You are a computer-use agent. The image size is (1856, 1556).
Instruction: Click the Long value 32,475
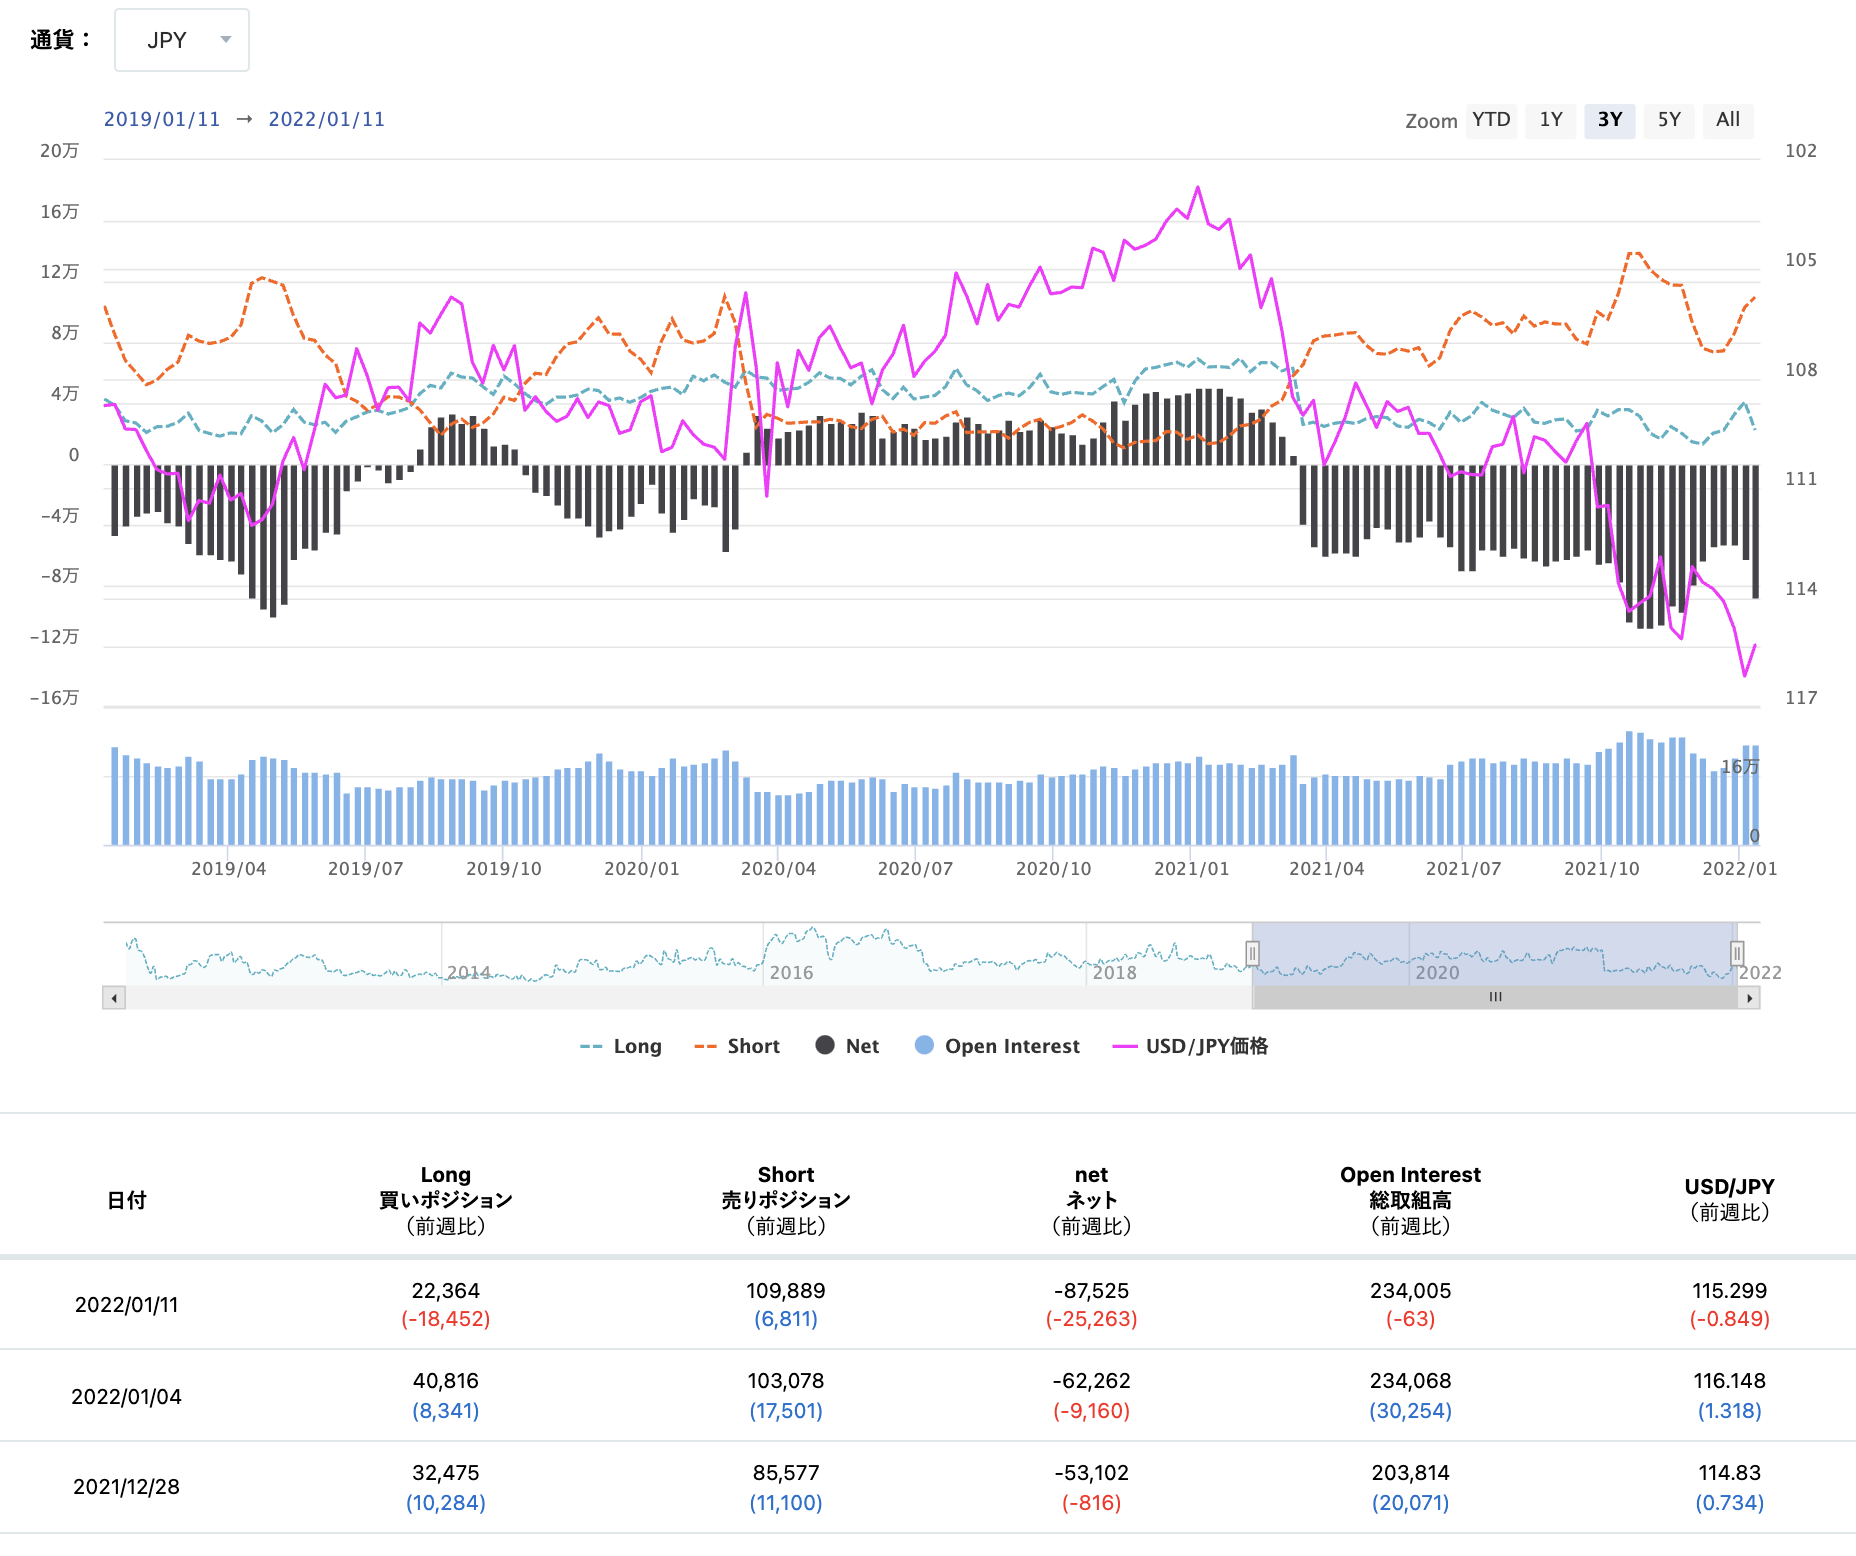point(446,1473)
